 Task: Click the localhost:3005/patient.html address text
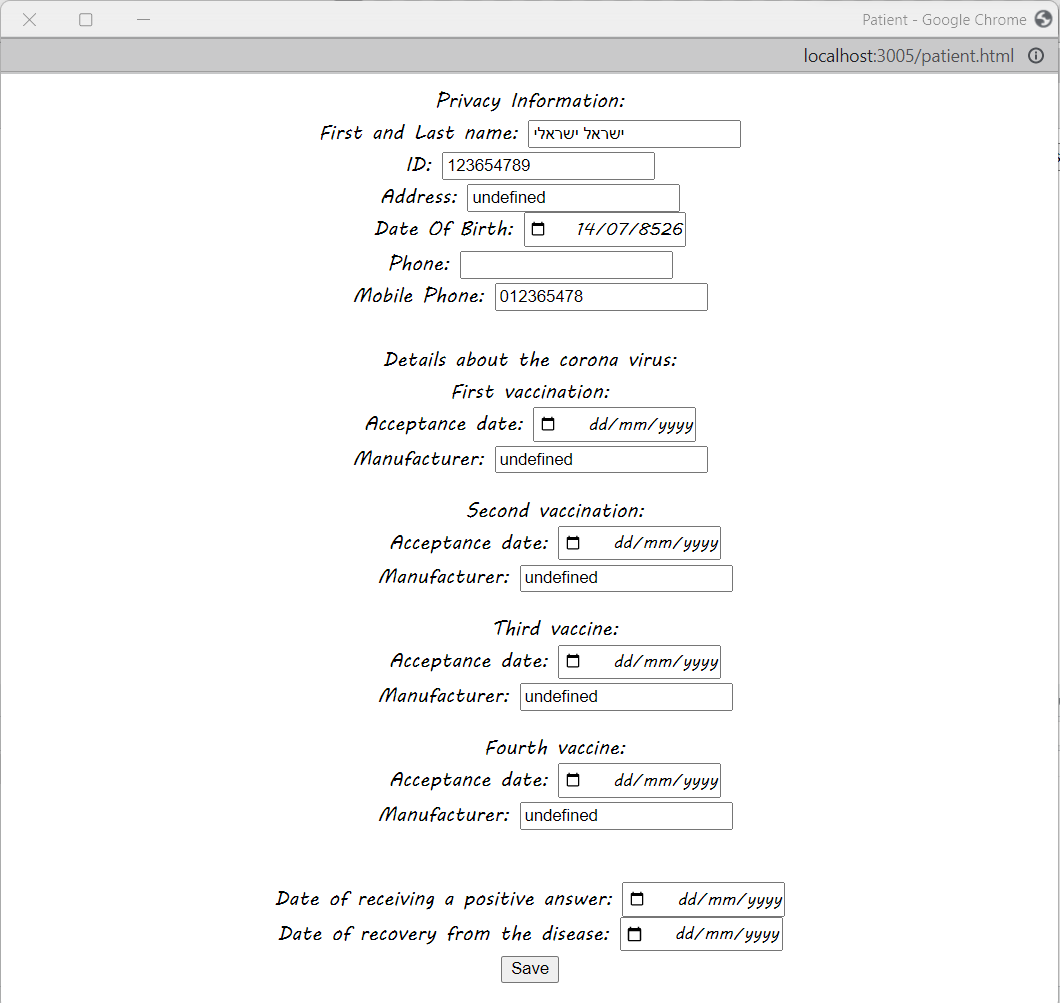(909, 55)
